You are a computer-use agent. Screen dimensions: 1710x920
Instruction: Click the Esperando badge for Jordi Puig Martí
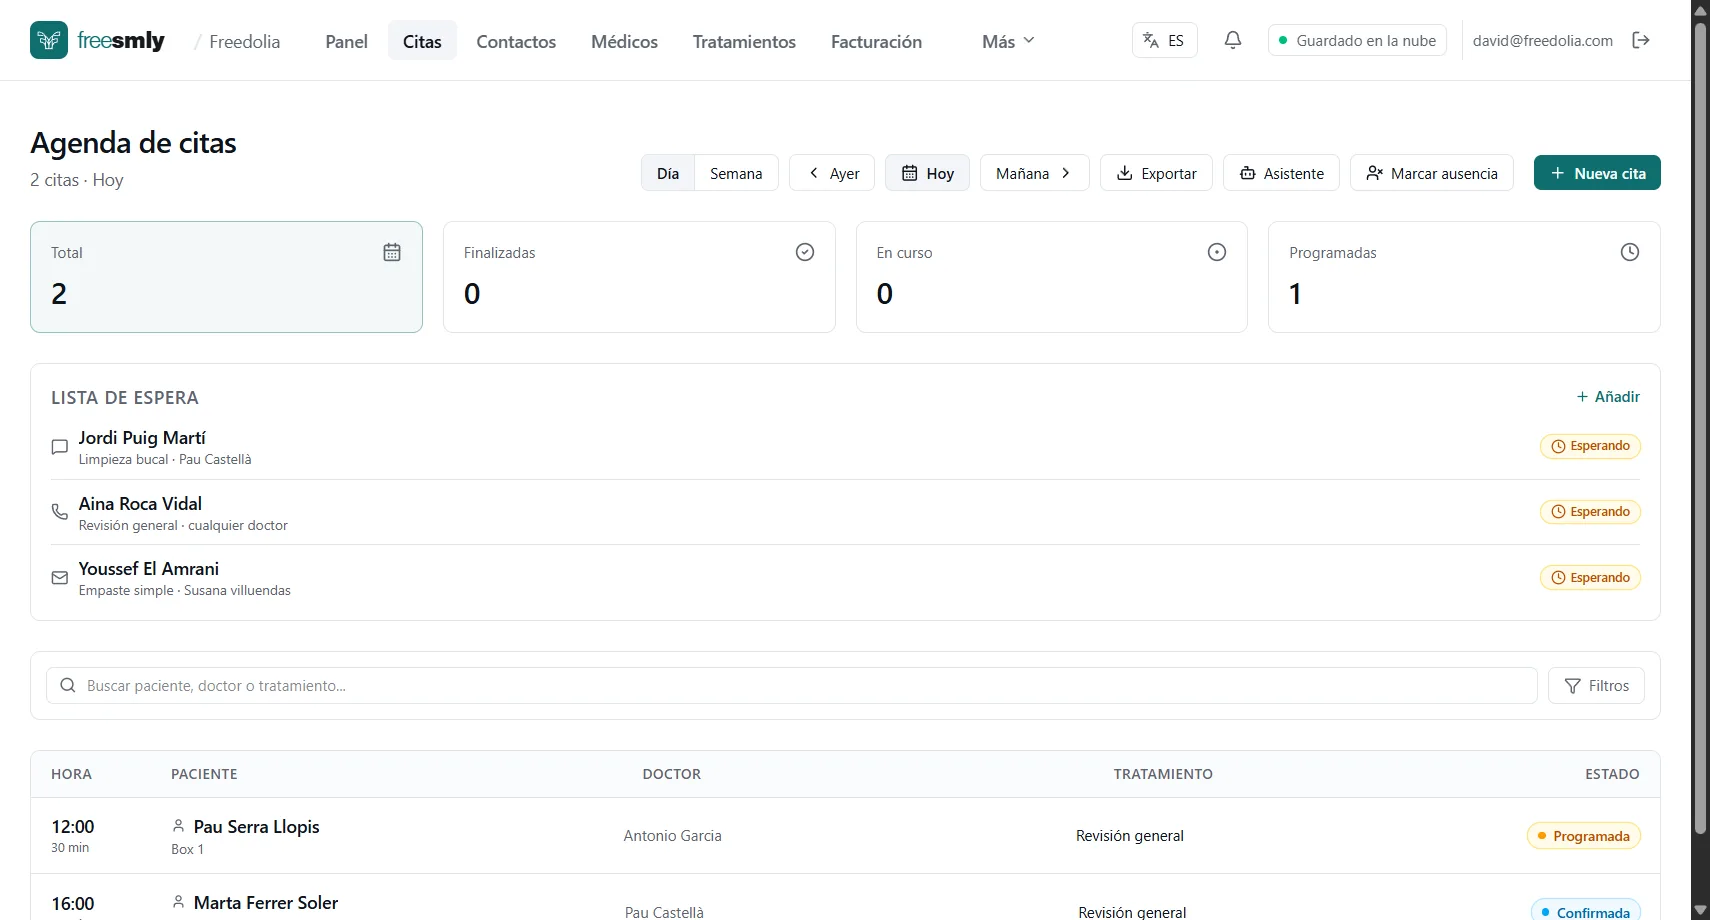[1590, 446]
